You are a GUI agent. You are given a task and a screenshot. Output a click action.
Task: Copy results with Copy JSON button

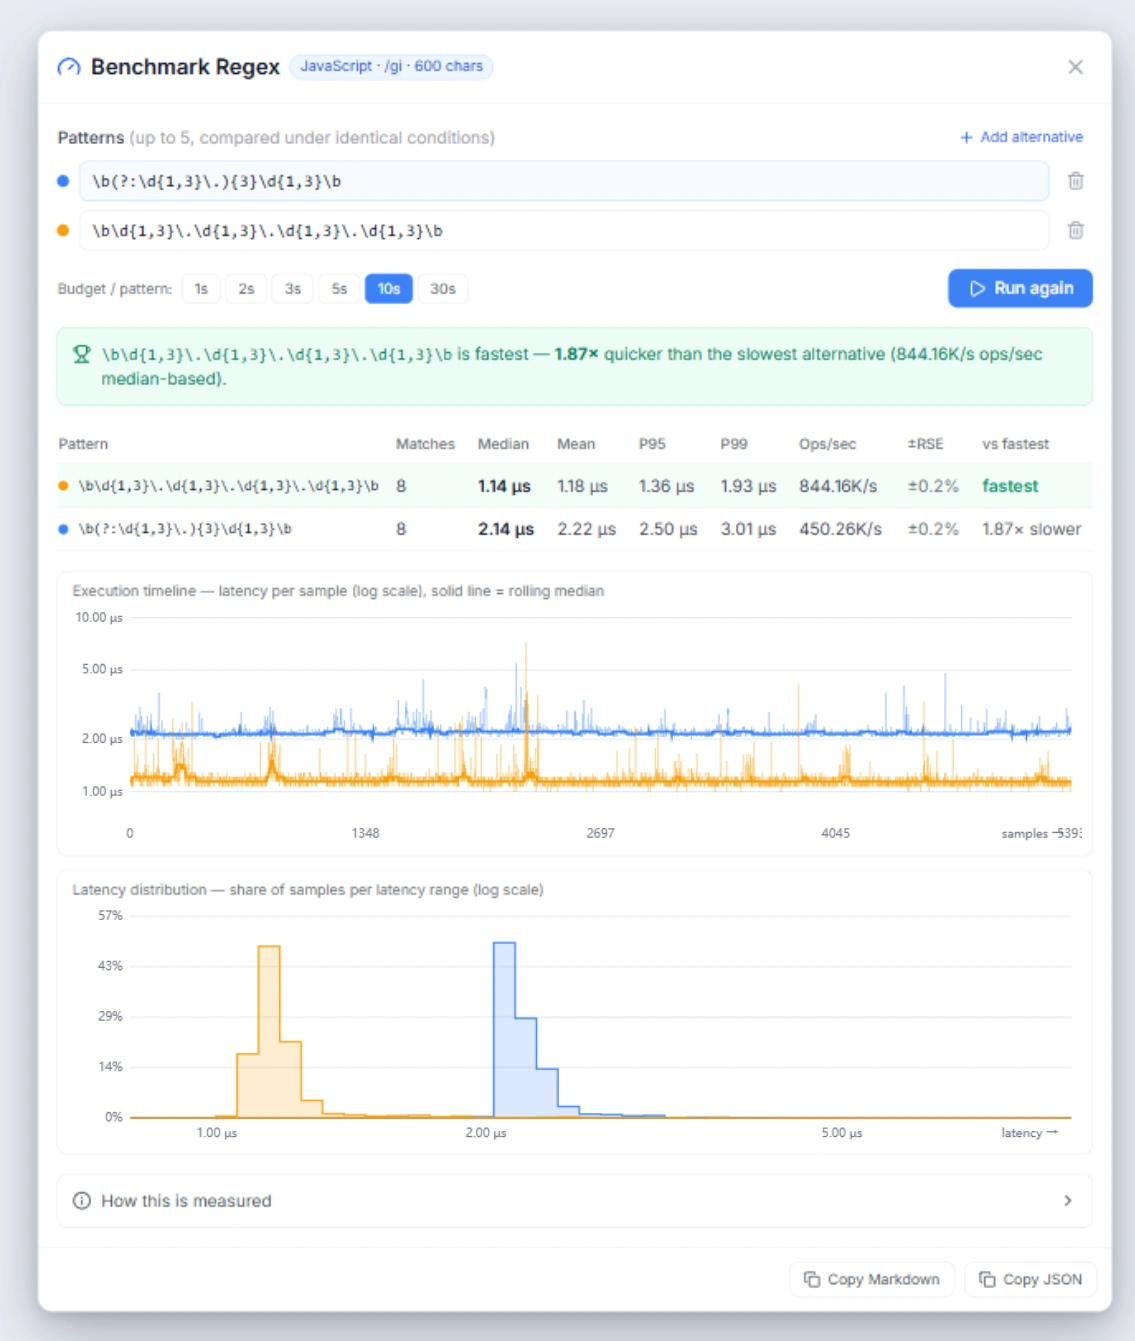coord(1031,1279)
